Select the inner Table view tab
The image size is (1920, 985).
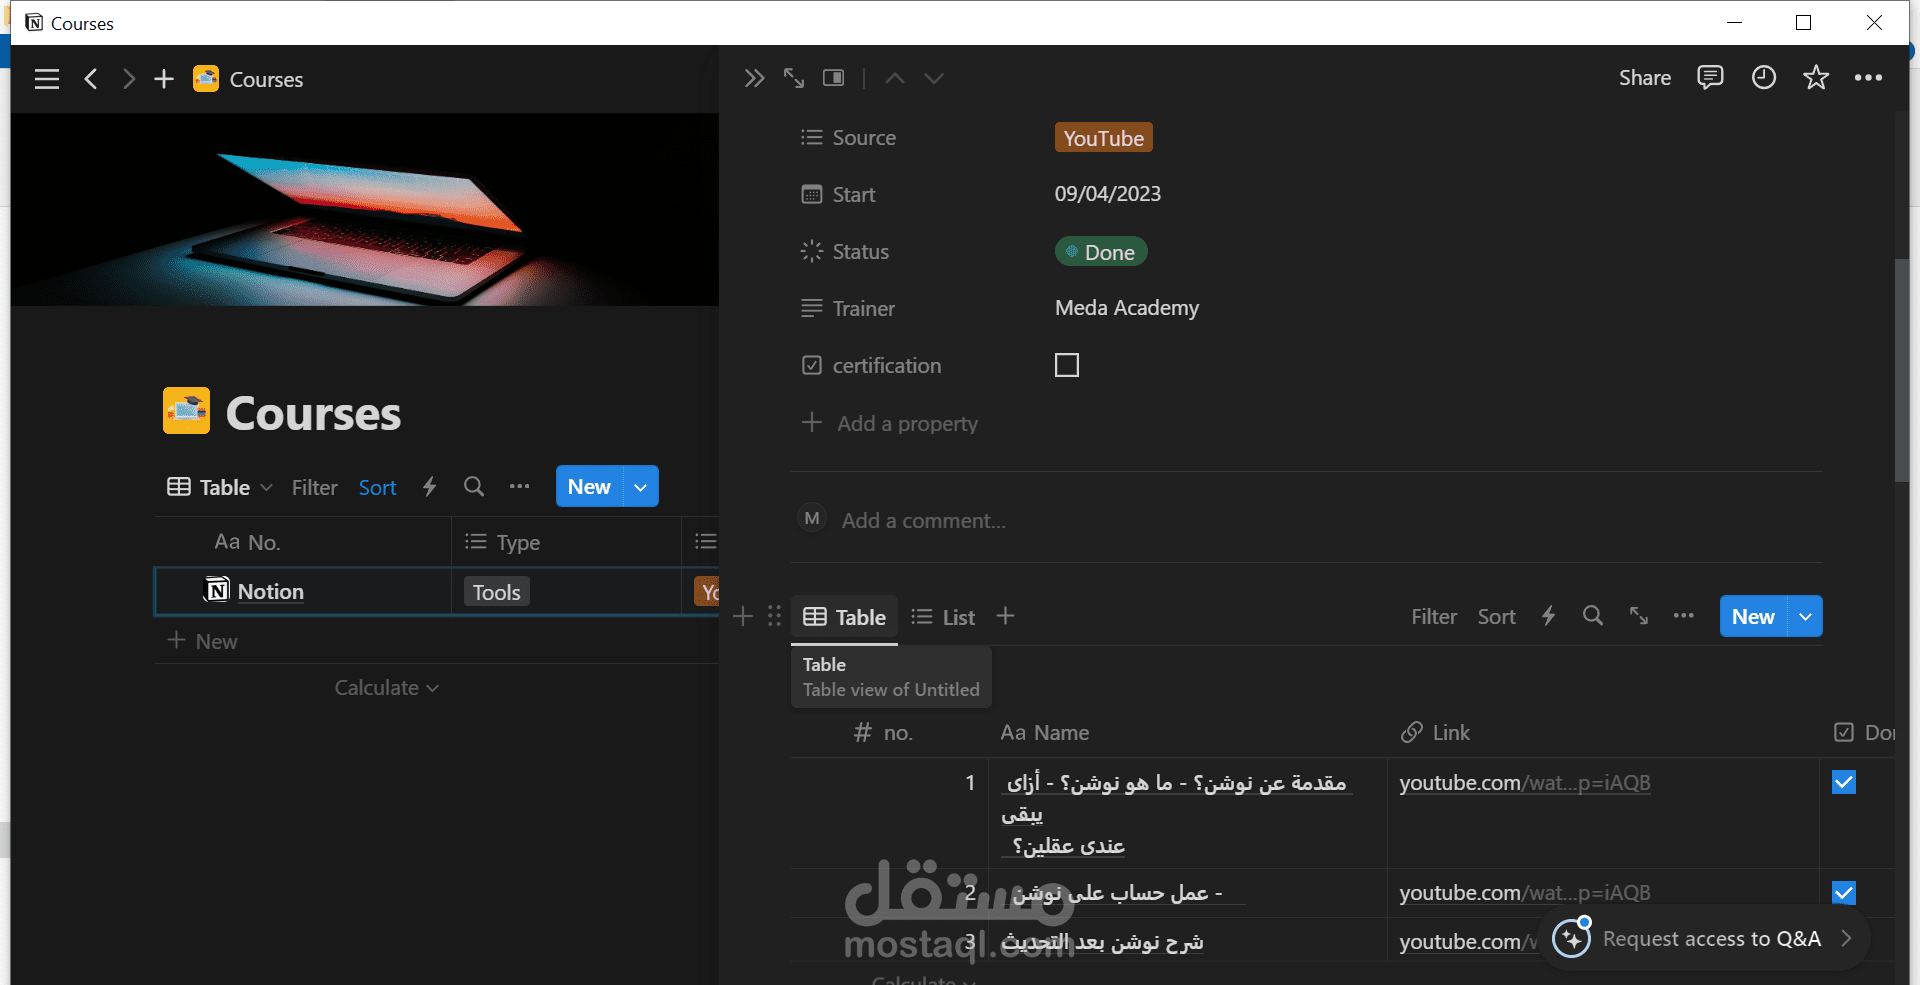tap(845, 617)
